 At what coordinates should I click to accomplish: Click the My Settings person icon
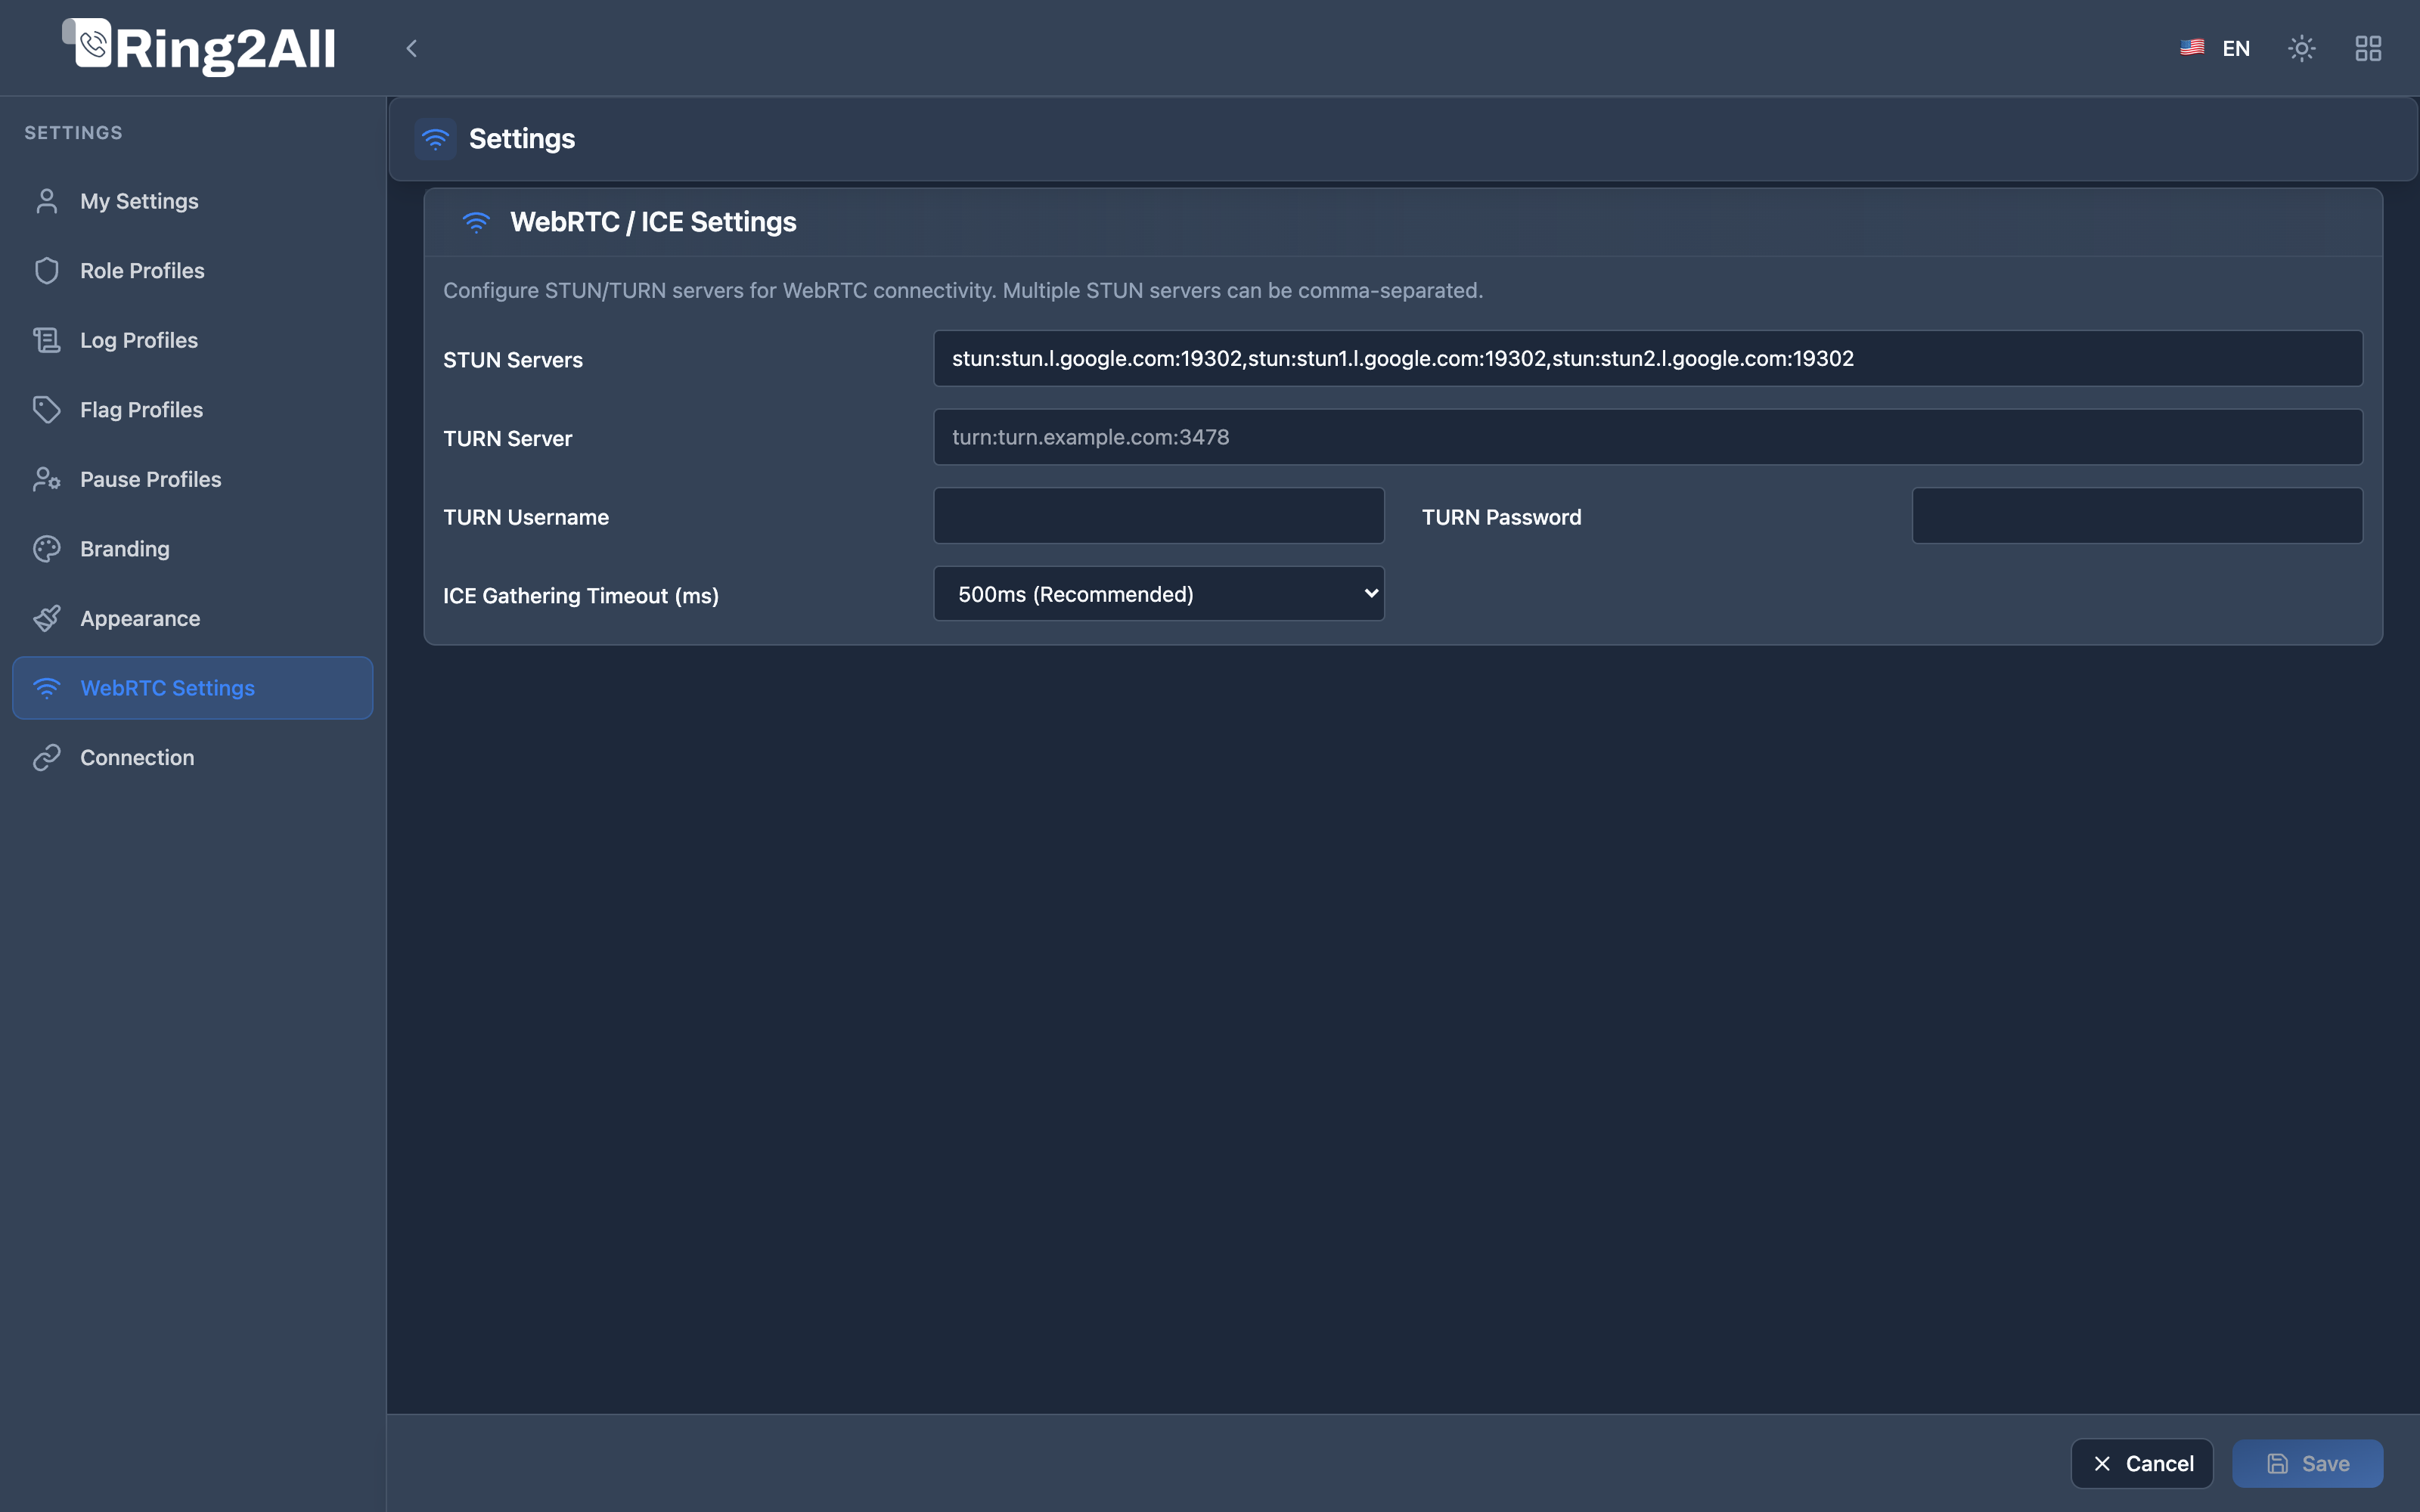tap(47, 201)
